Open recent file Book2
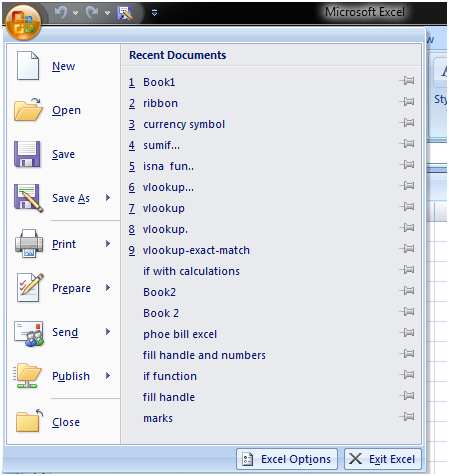Viewport: 449px width, 476px height. (159, 292)
